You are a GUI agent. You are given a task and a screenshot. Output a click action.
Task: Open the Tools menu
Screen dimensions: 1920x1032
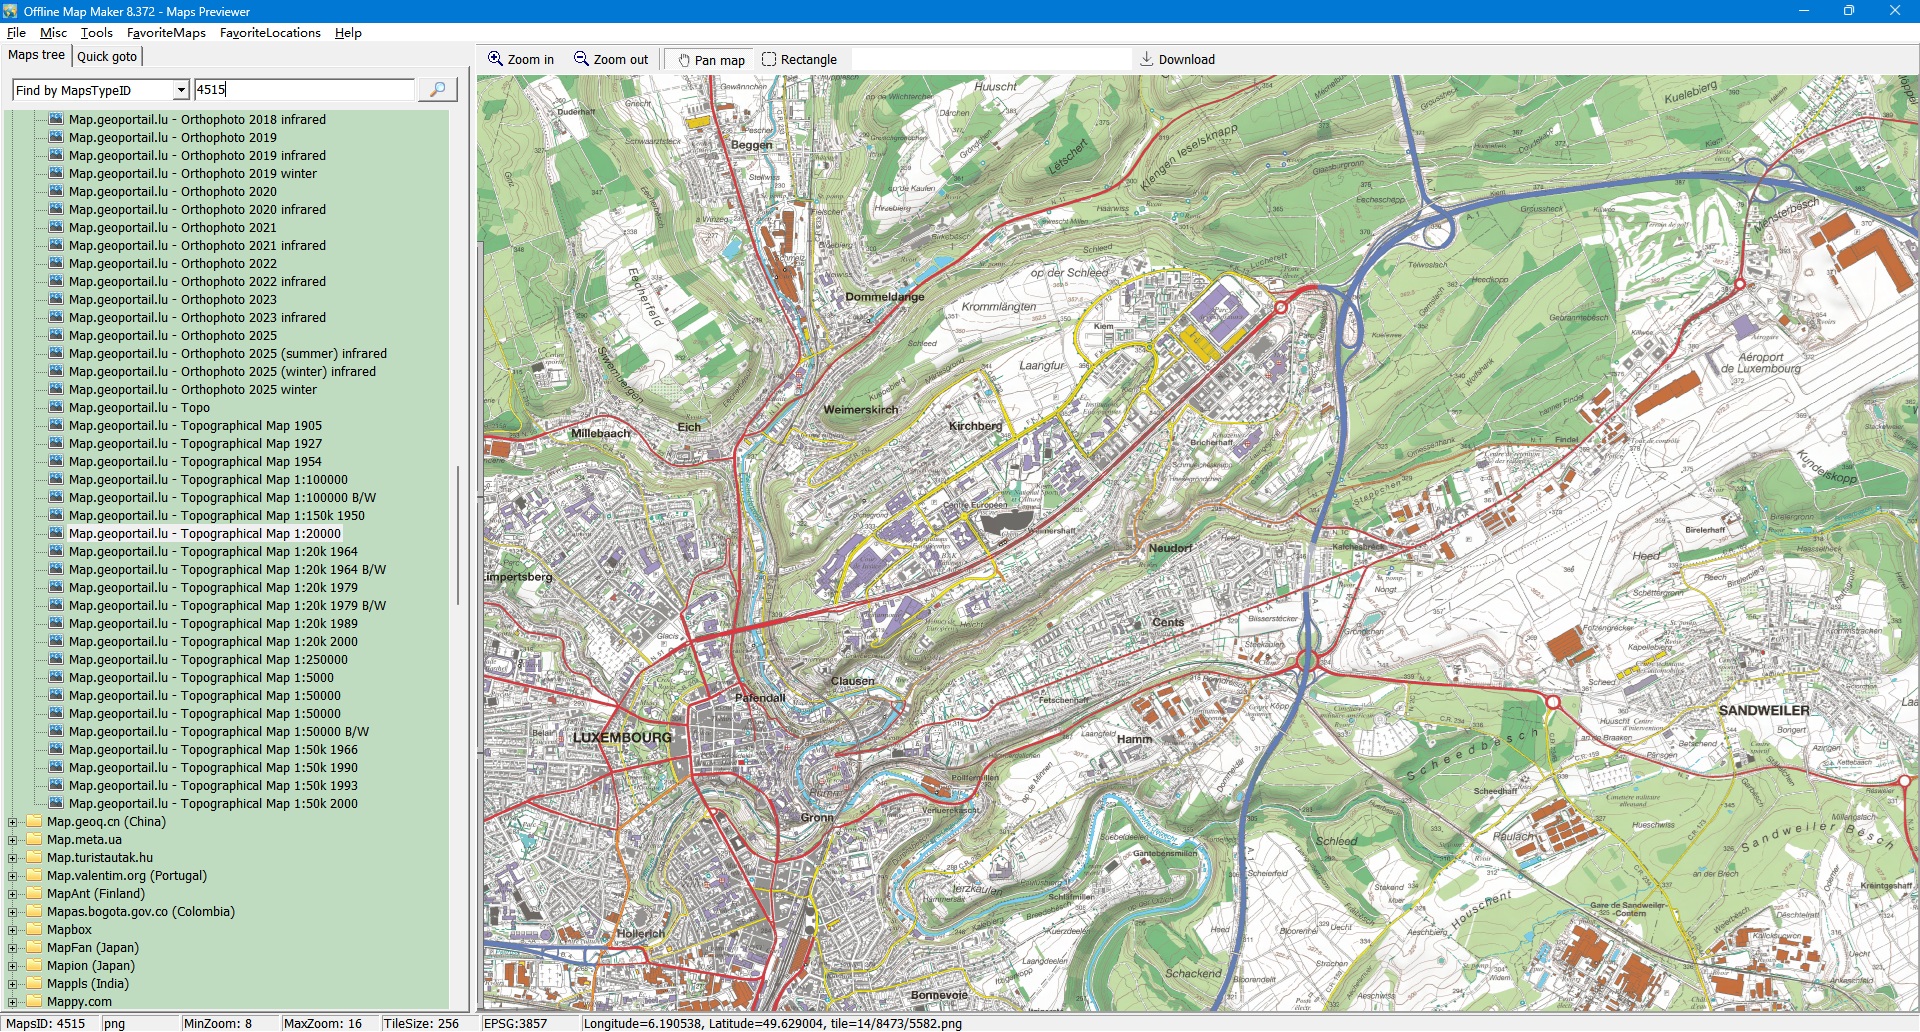tap(96, 32)
